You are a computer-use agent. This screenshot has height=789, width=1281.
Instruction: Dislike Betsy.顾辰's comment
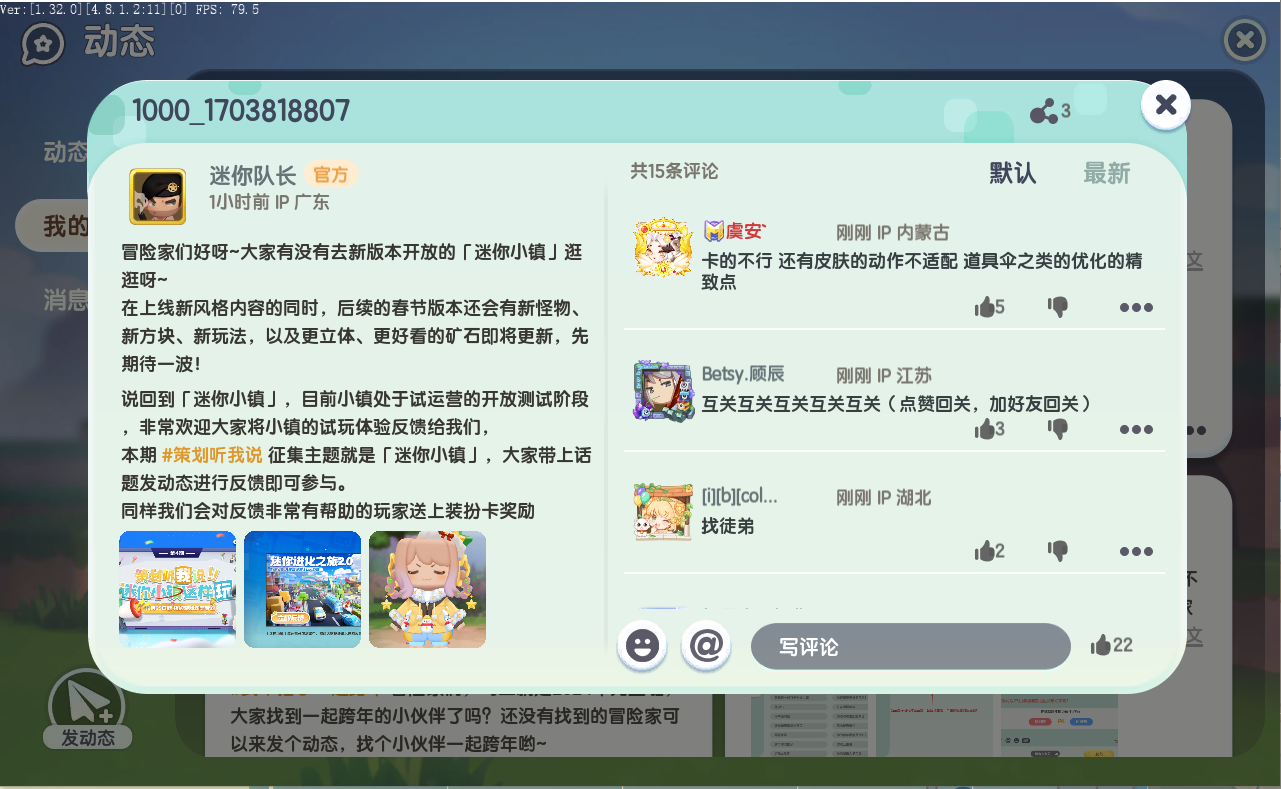(x=1058, y=429)
